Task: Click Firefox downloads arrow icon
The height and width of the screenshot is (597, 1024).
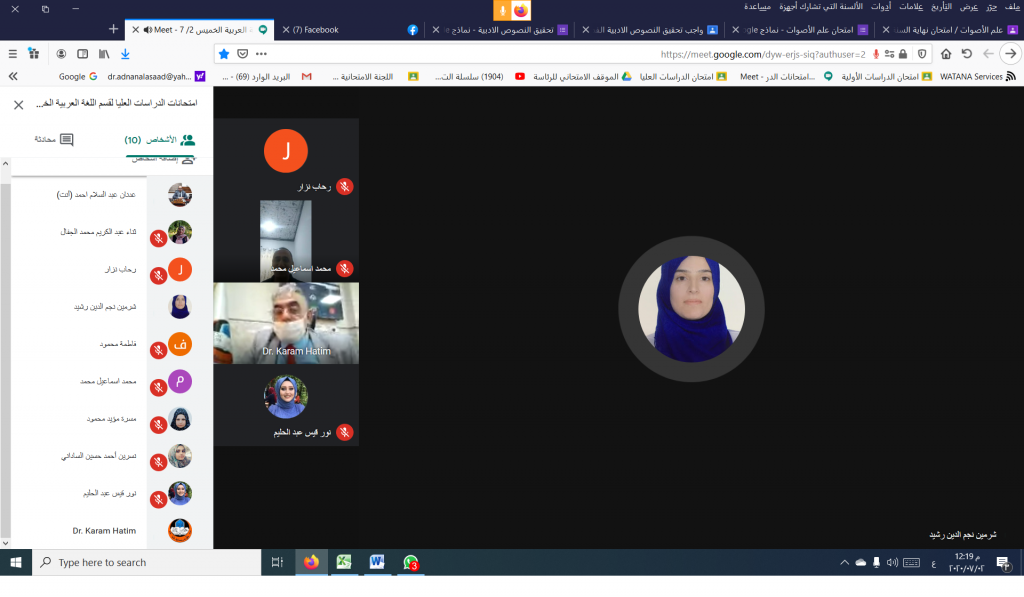Action: click(125, 53)
